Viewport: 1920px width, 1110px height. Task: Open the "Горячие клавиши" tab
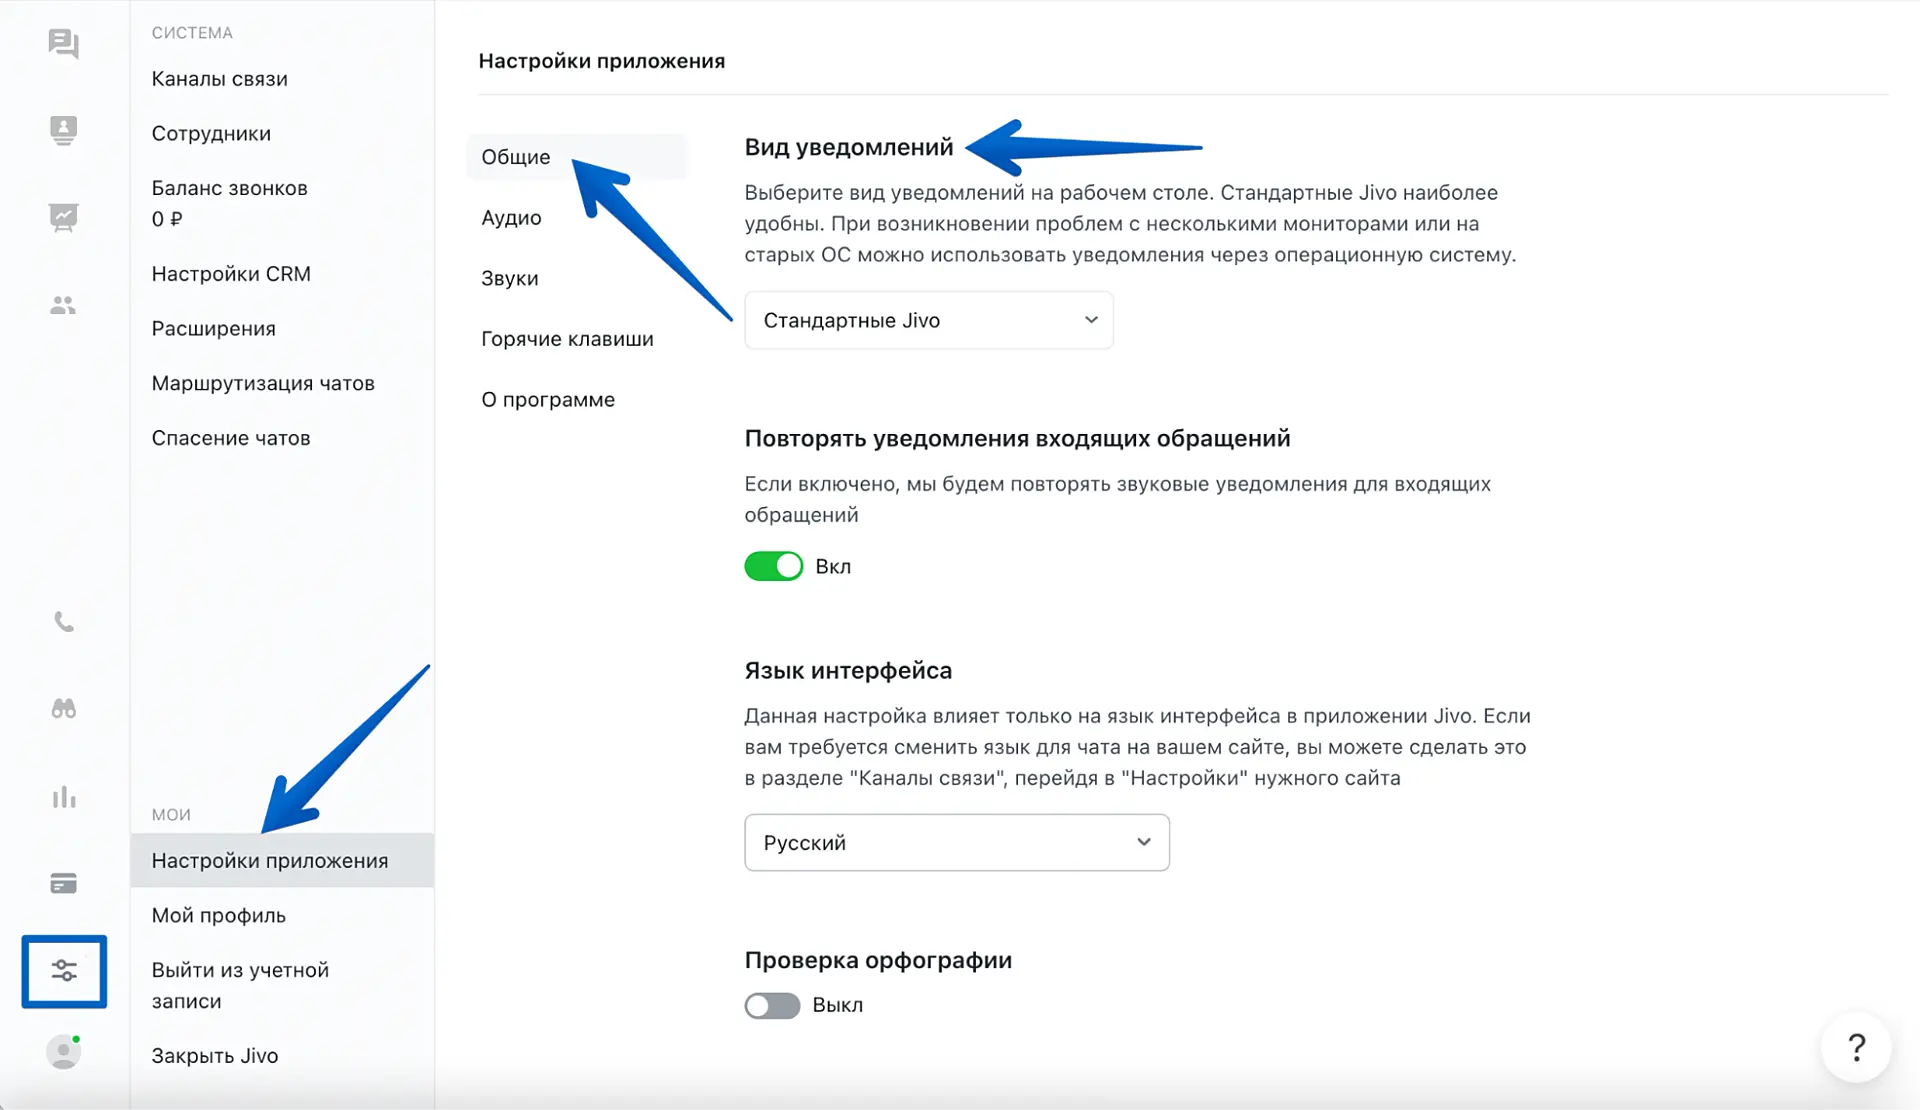point(567,339)
